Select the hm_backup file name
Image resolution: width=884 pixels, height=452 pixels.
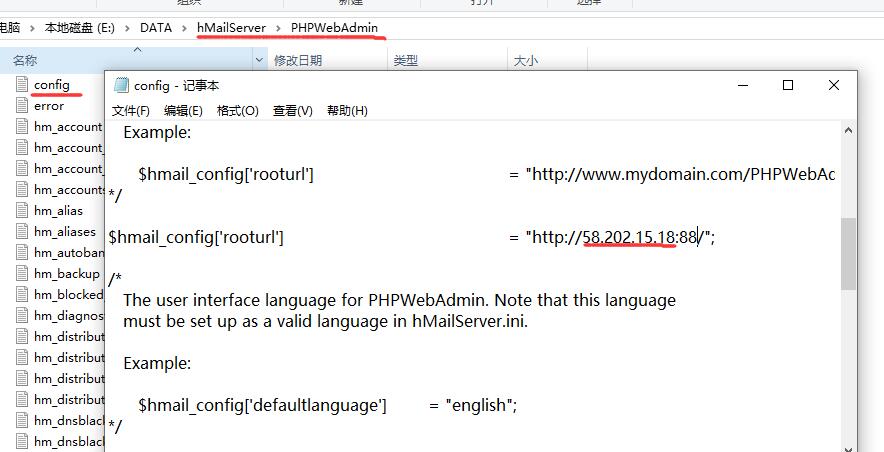pos(67,274)
